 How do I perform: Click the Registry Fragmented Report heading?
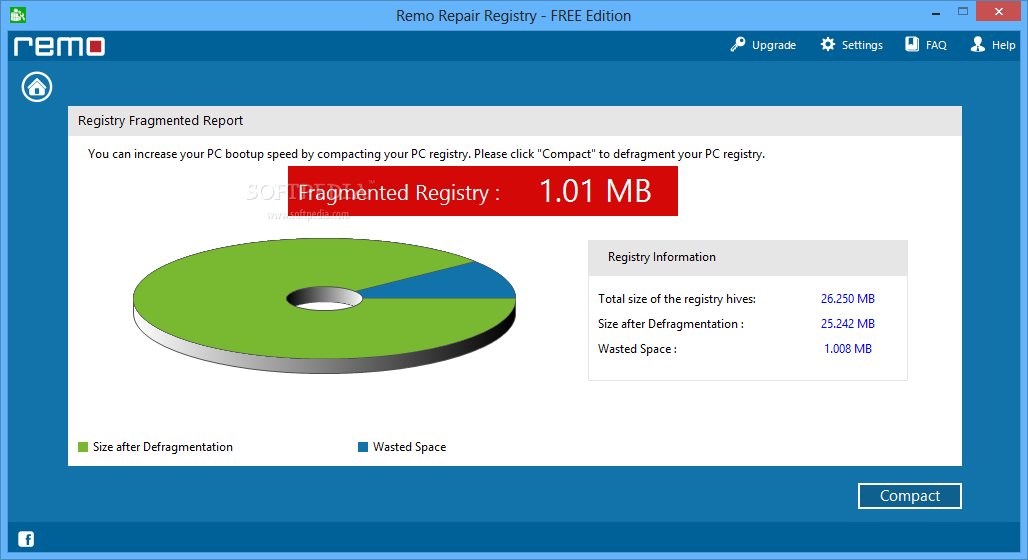click(161, 121)
